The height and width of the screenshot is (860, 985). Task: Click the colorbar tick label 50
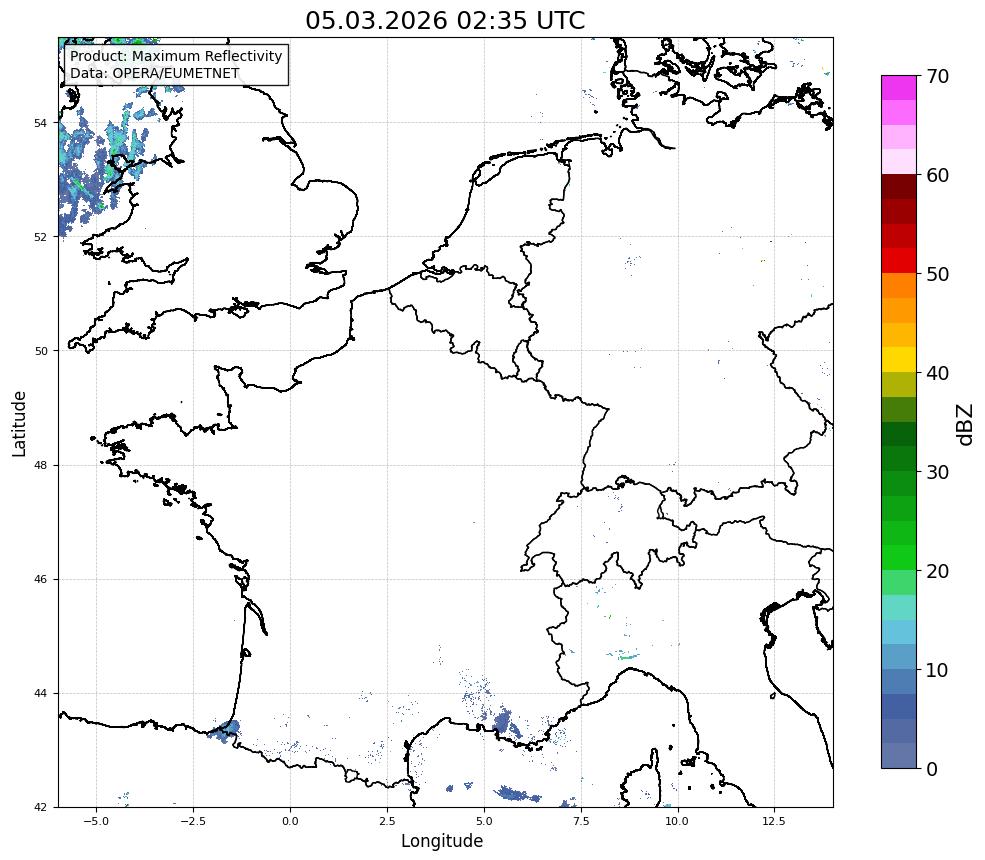tap(937, 275)
